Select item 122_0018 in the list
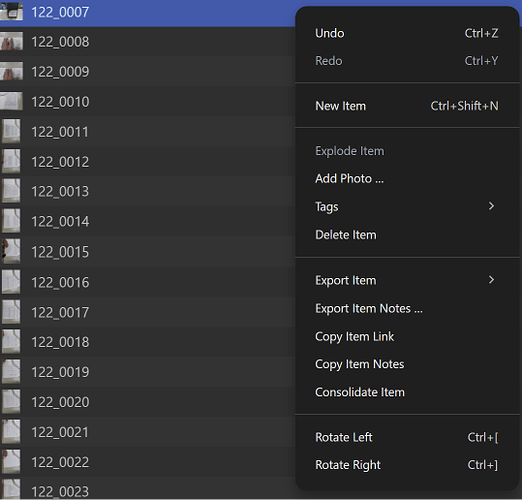The width and height of the screenshot is (523, 500). point(147,342)
